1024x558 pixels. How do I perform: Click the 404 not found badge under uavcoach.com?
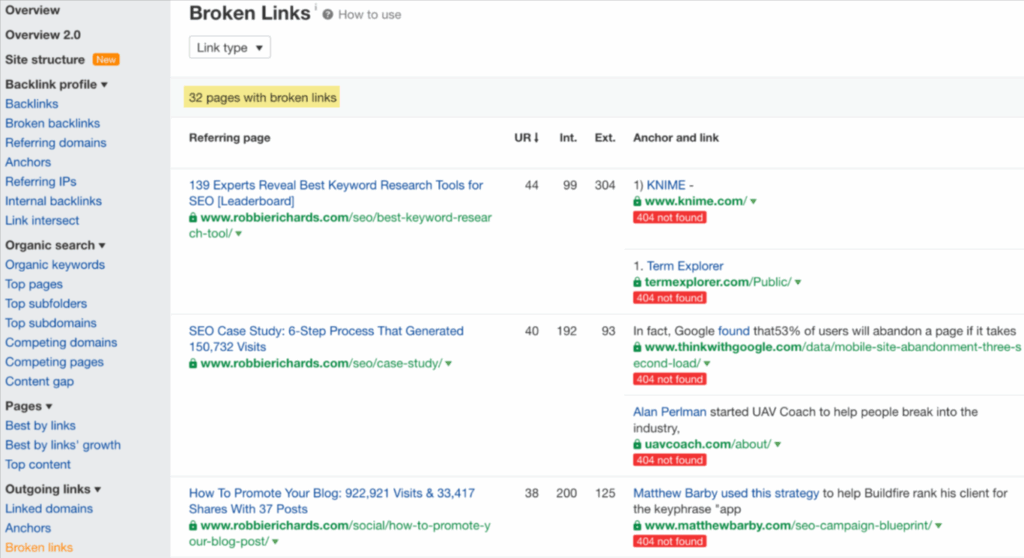(669, 460)
